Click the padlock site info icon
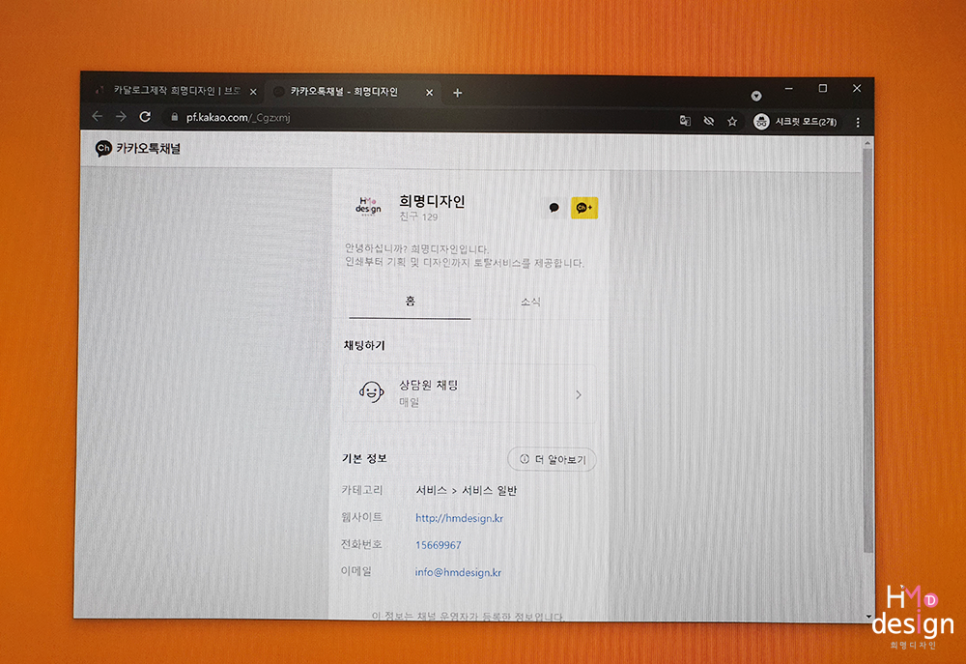 [x=175, y=117]
